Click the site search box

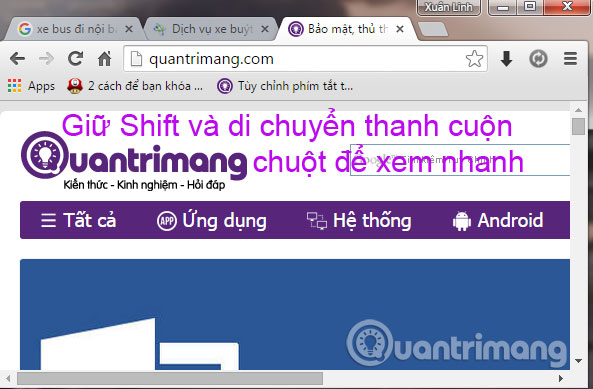[x=460, y=160]
